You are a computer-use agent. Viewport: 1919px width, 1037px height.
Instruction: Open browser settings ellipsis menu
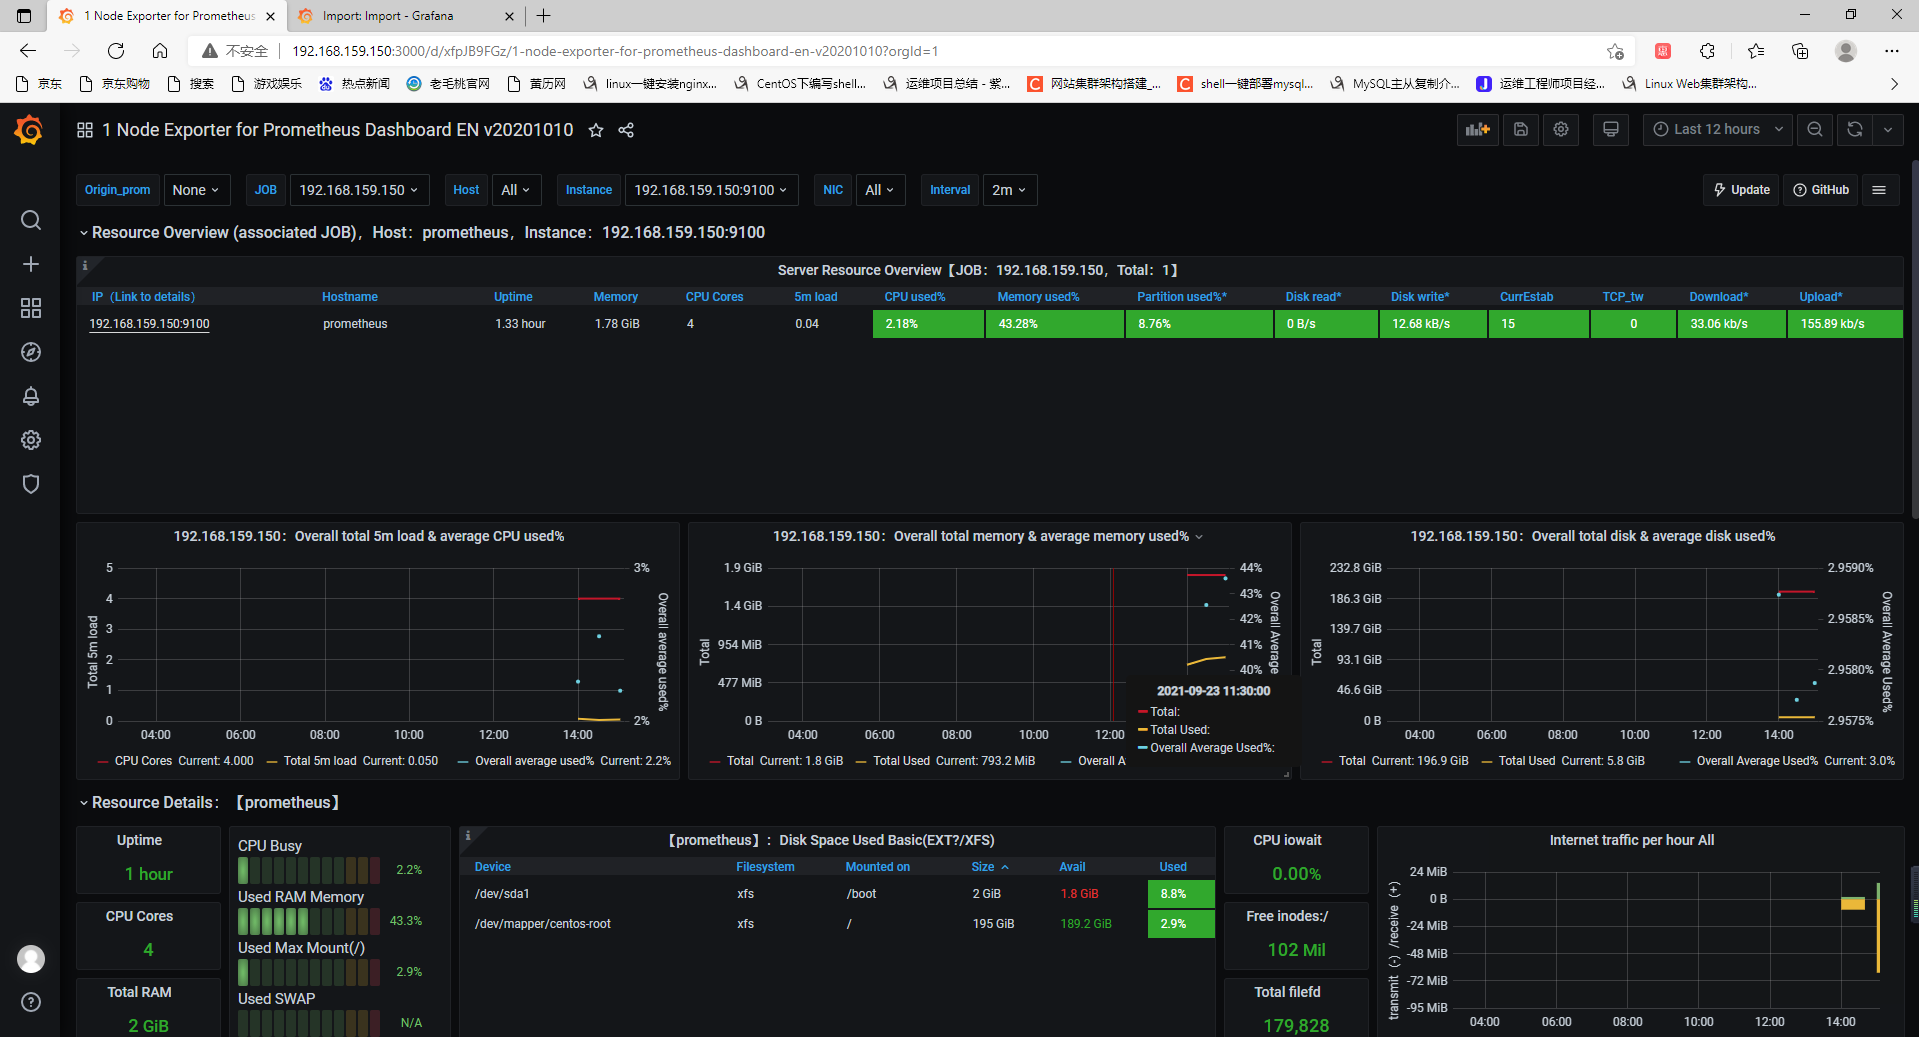1892,51
